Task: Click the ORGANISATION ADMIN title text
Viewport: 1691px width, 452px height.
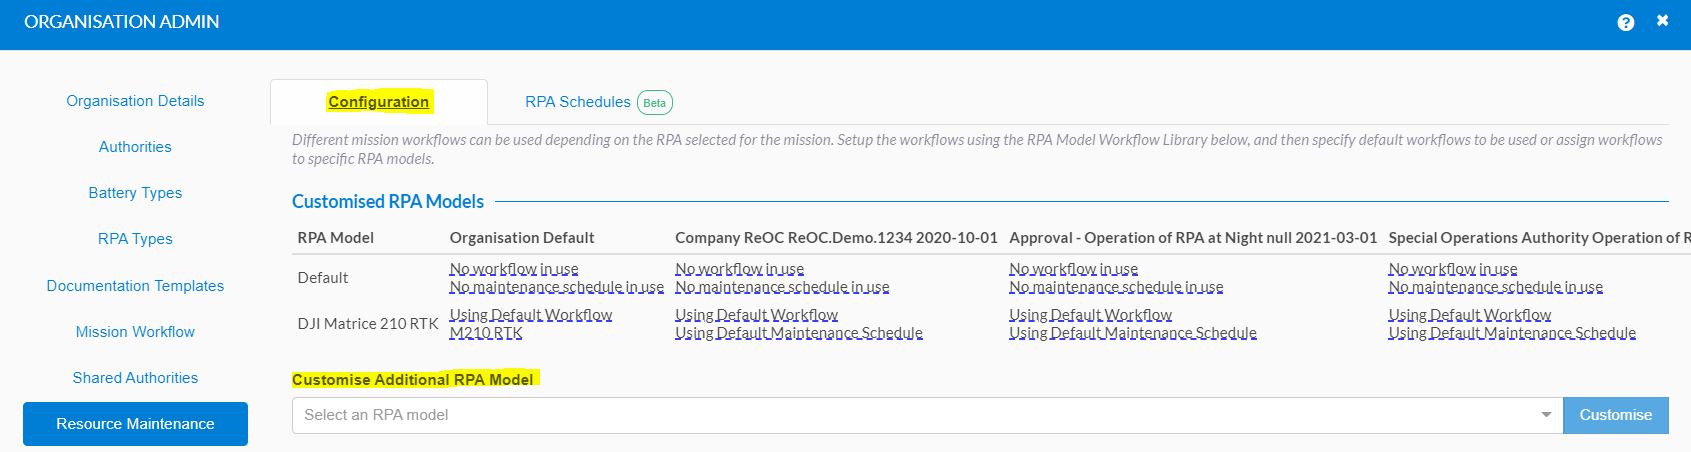Action: click(x=122, y=22)
